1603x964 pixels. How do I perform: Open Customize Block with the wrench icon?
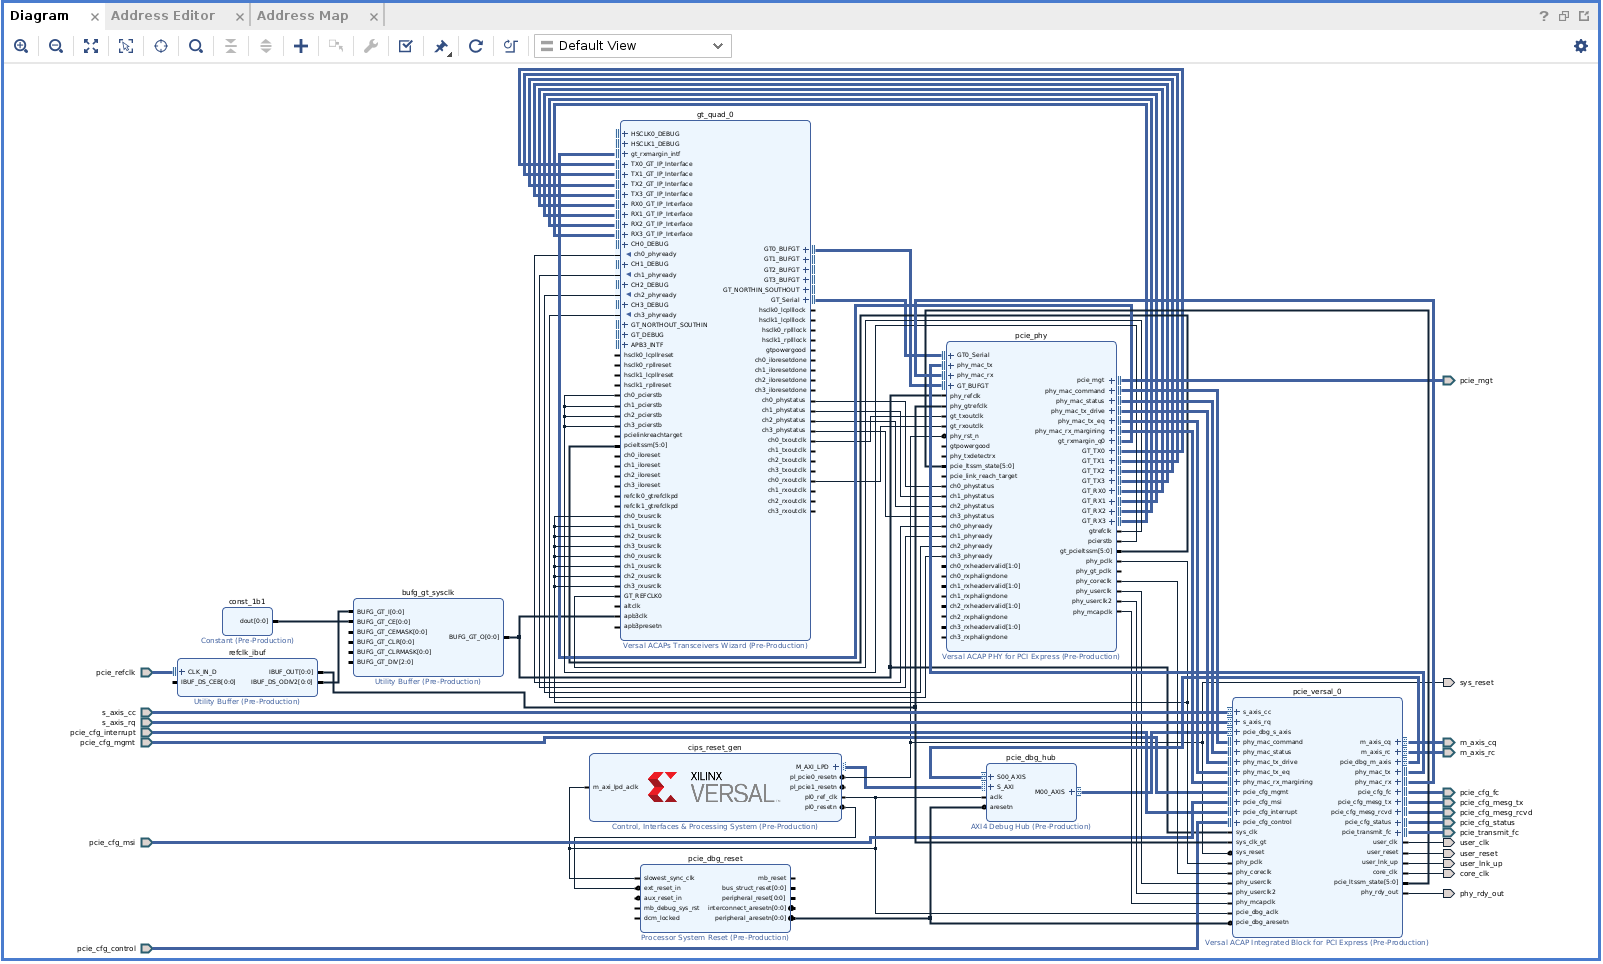371,46
